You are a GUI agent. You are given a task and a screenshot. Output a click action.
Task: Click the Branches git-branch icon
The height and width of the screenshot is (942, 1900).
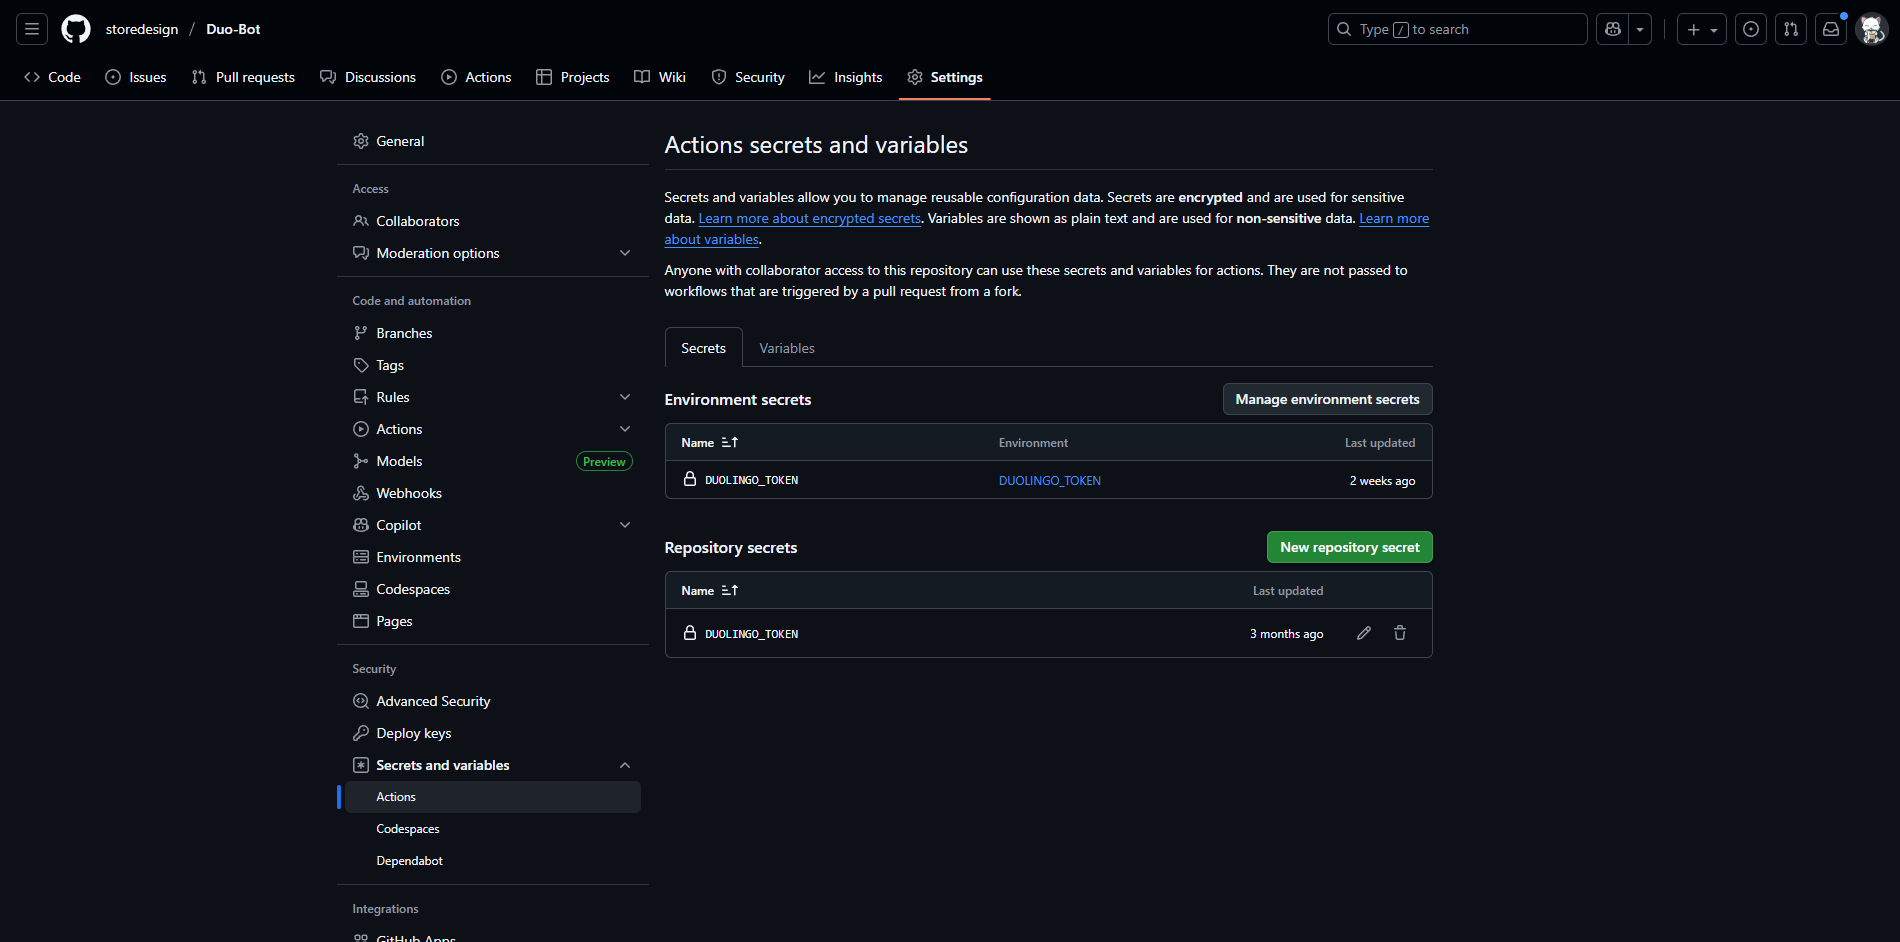(x=361, y=333)
